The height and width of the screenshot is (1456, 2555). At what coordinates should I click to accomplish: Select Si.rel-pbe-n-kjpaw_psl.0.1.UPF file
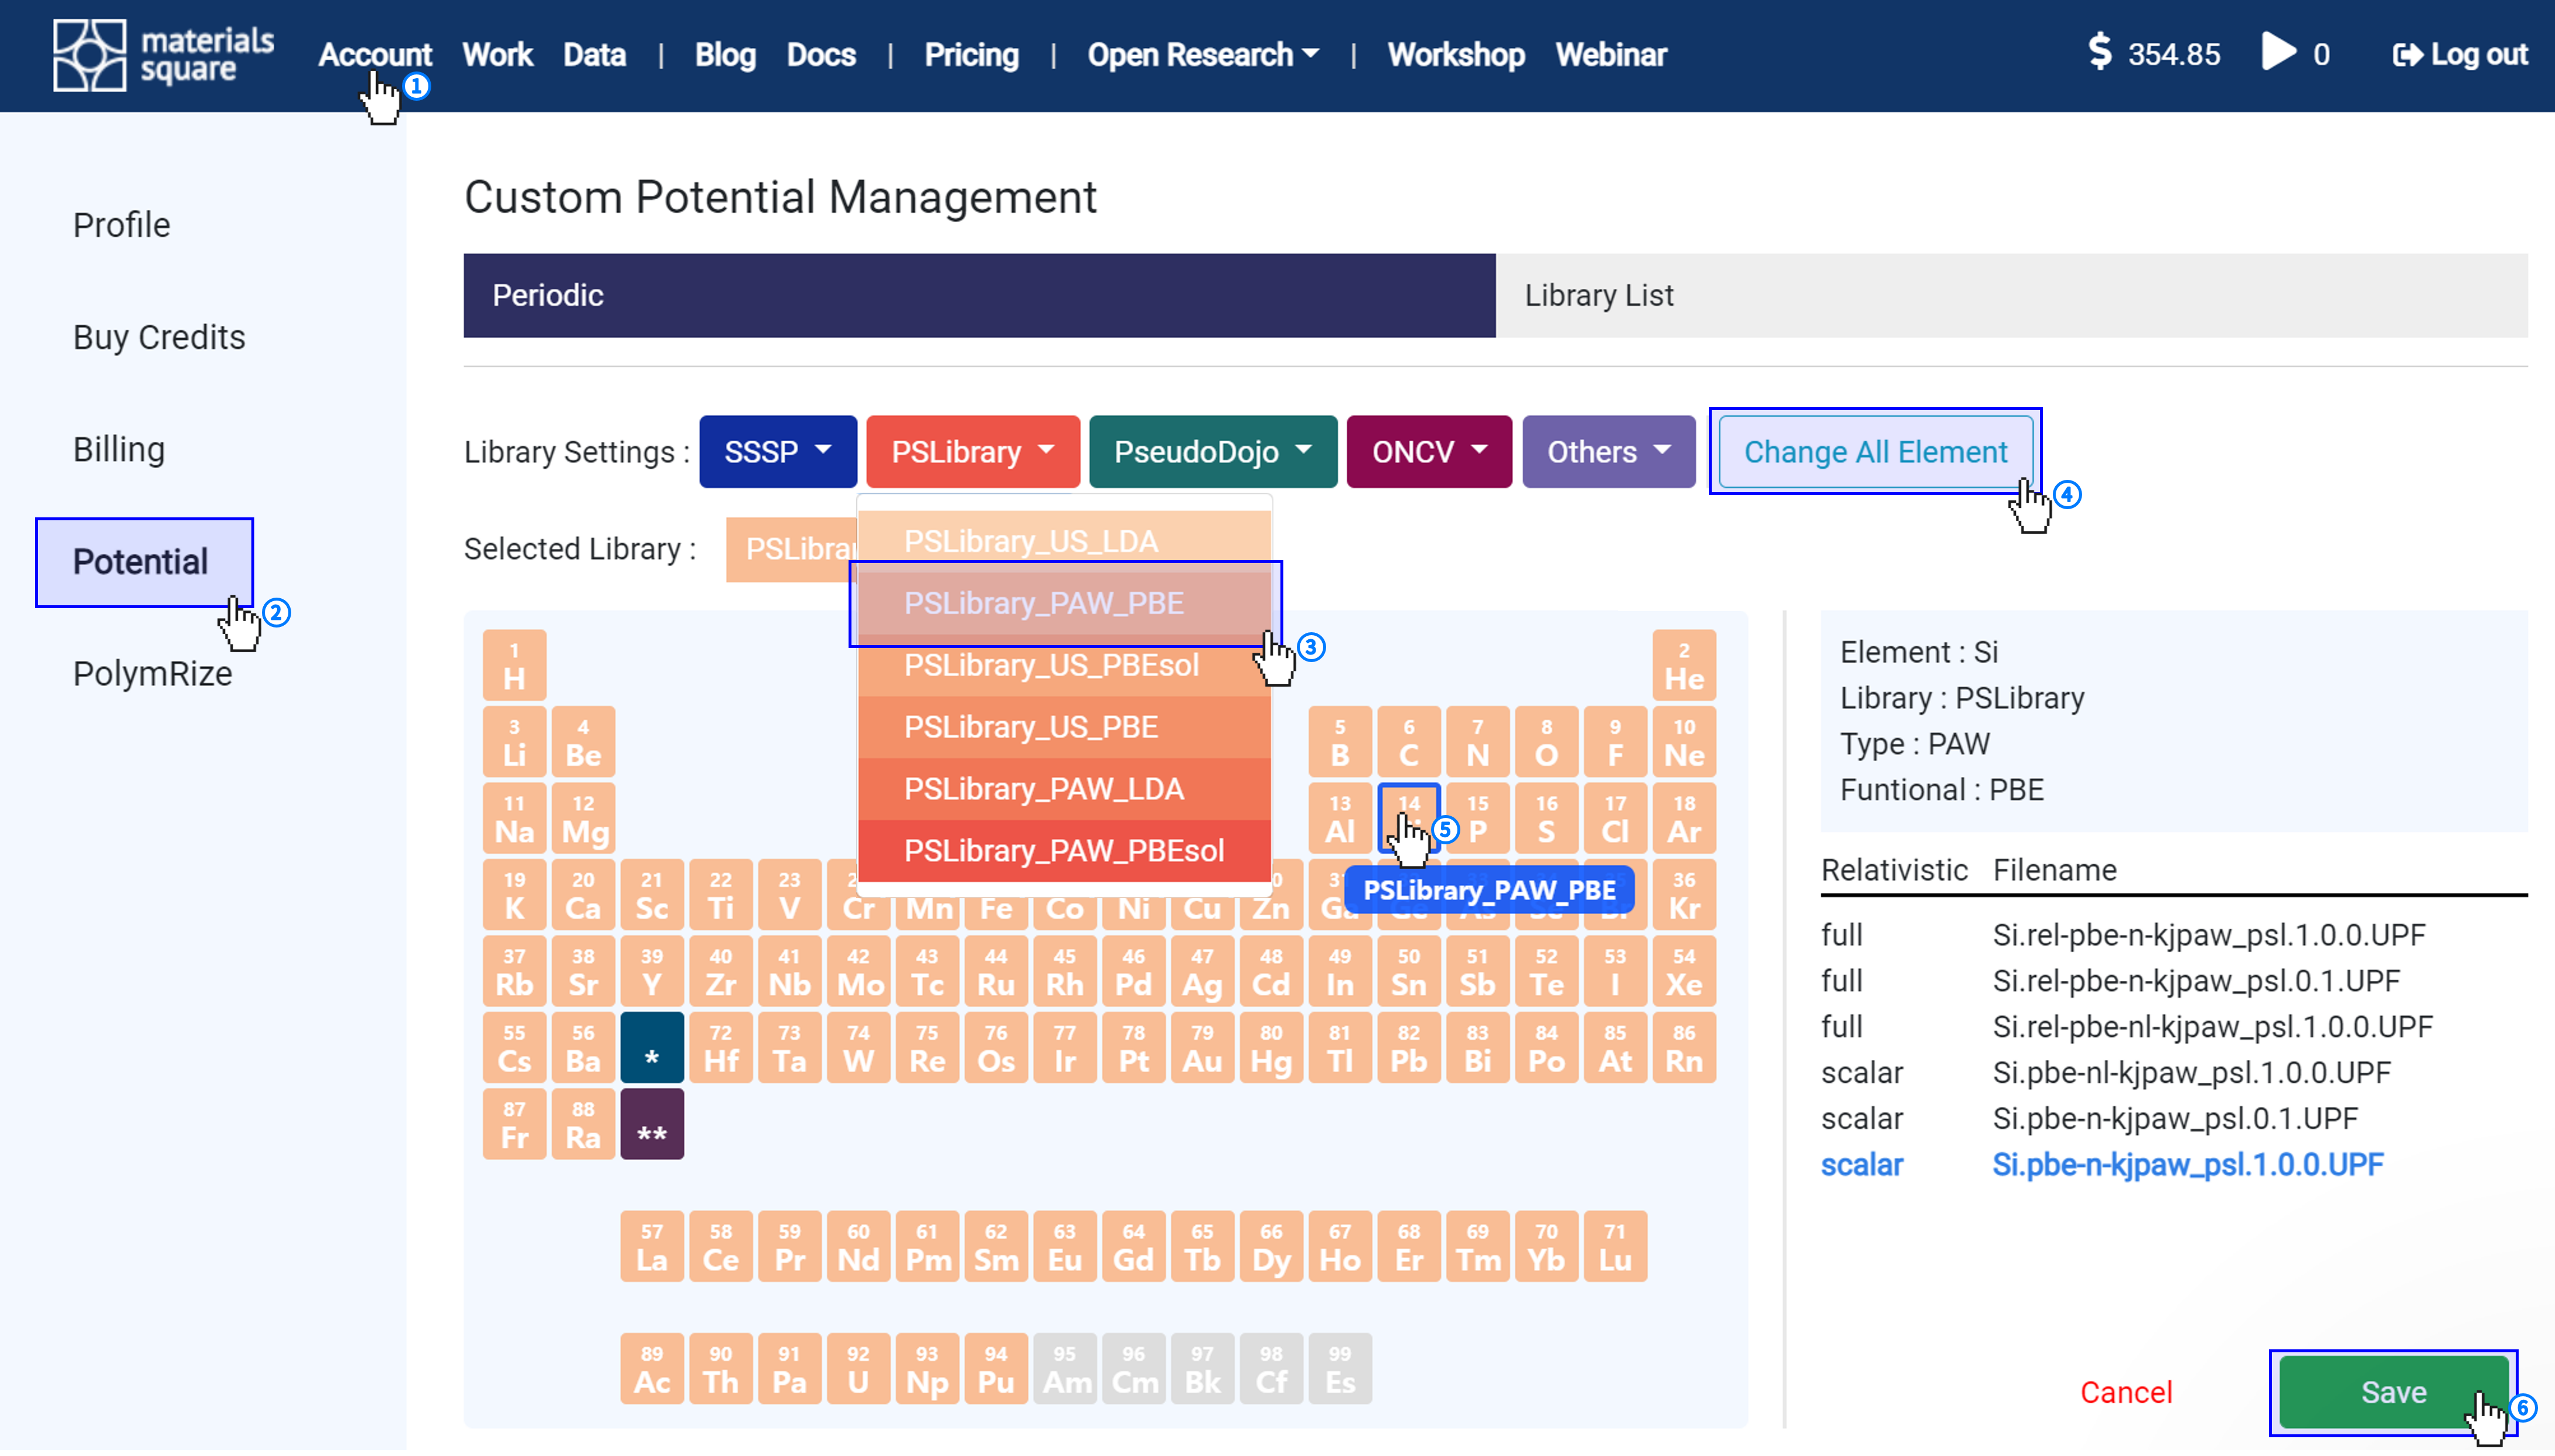click(2195, 981)
